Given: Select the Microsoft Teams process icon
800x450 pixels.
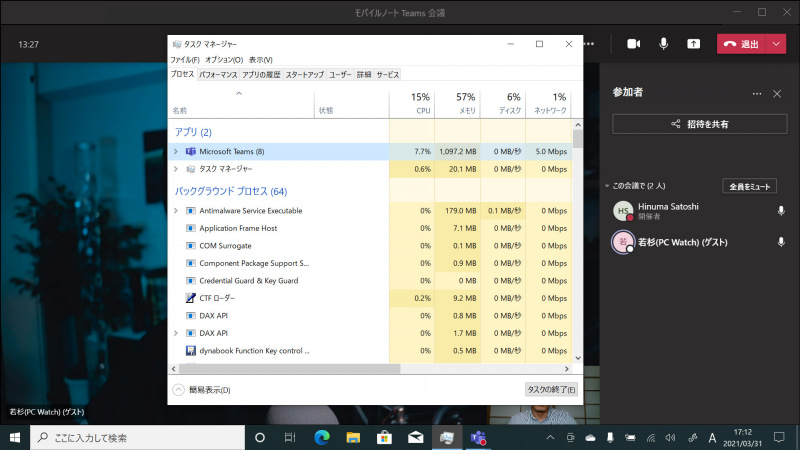Looking at the screenshot, I should coord(190,152).
